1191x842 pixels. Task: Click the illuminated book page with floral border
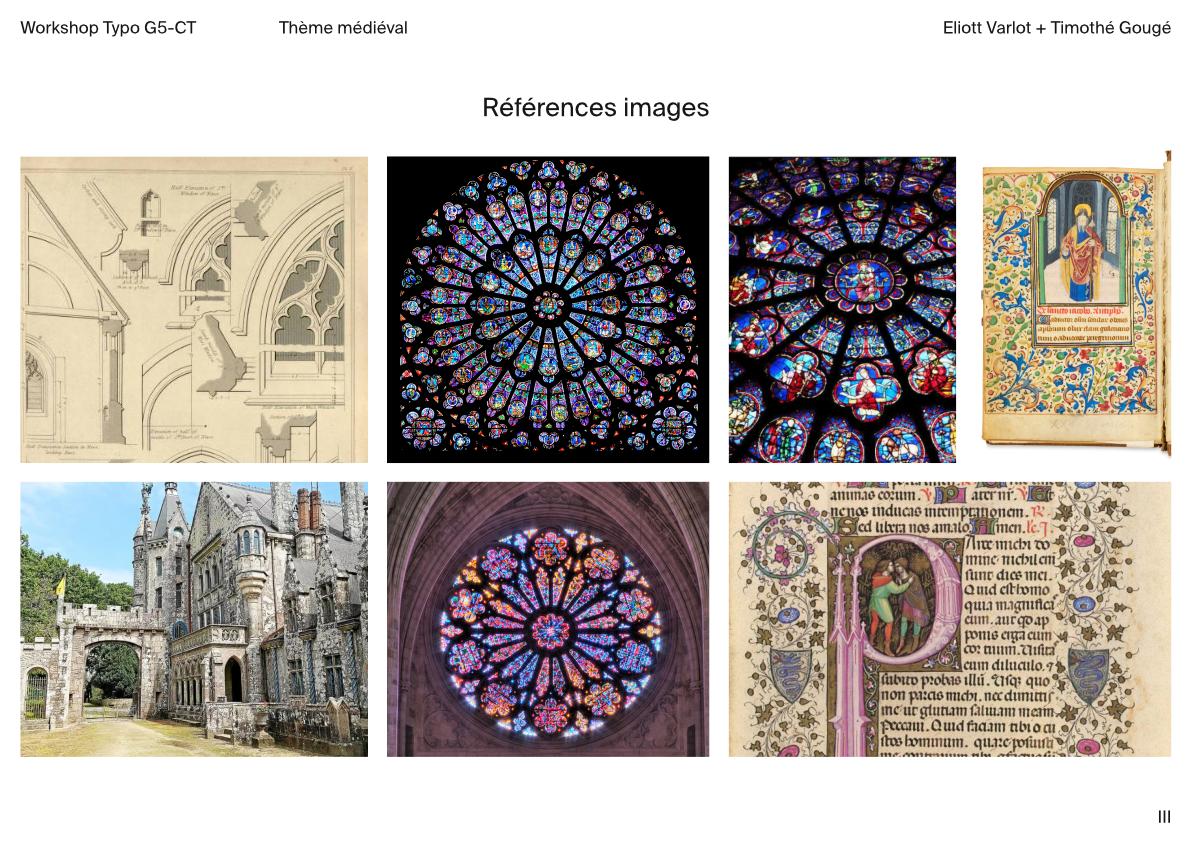point(1076,309)
